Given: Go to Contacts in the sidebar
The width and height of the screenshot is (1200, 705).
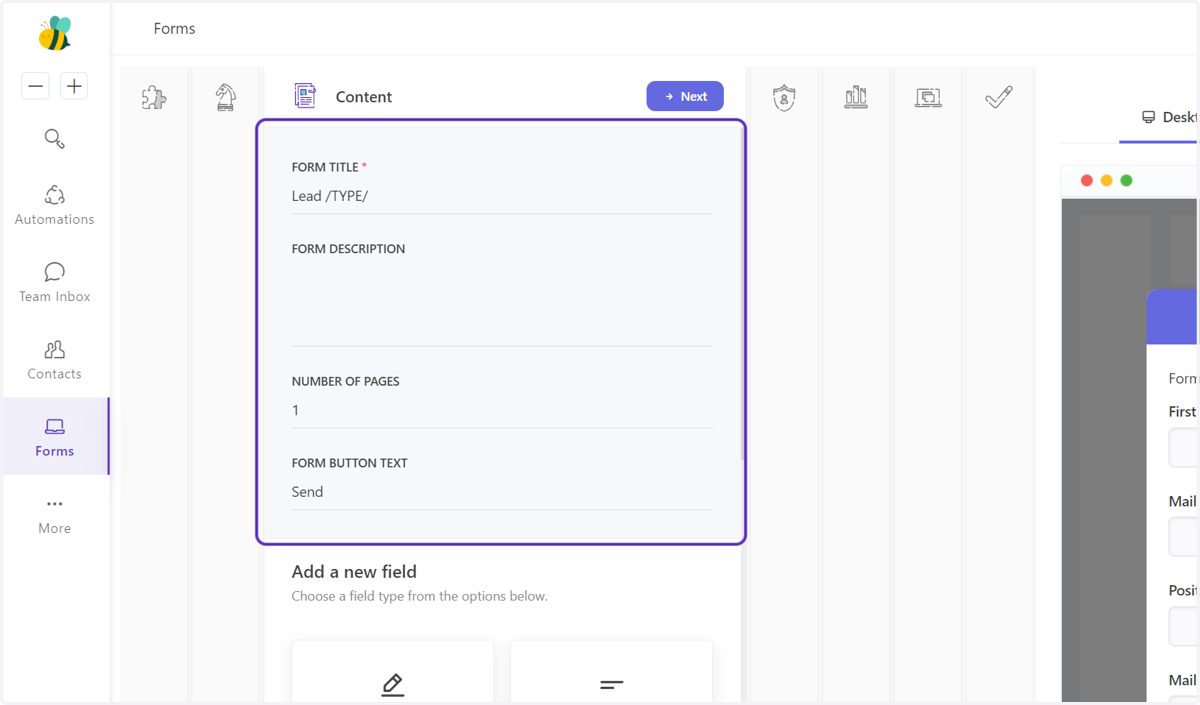Looking at the screenshot, I should coord(55,360).
